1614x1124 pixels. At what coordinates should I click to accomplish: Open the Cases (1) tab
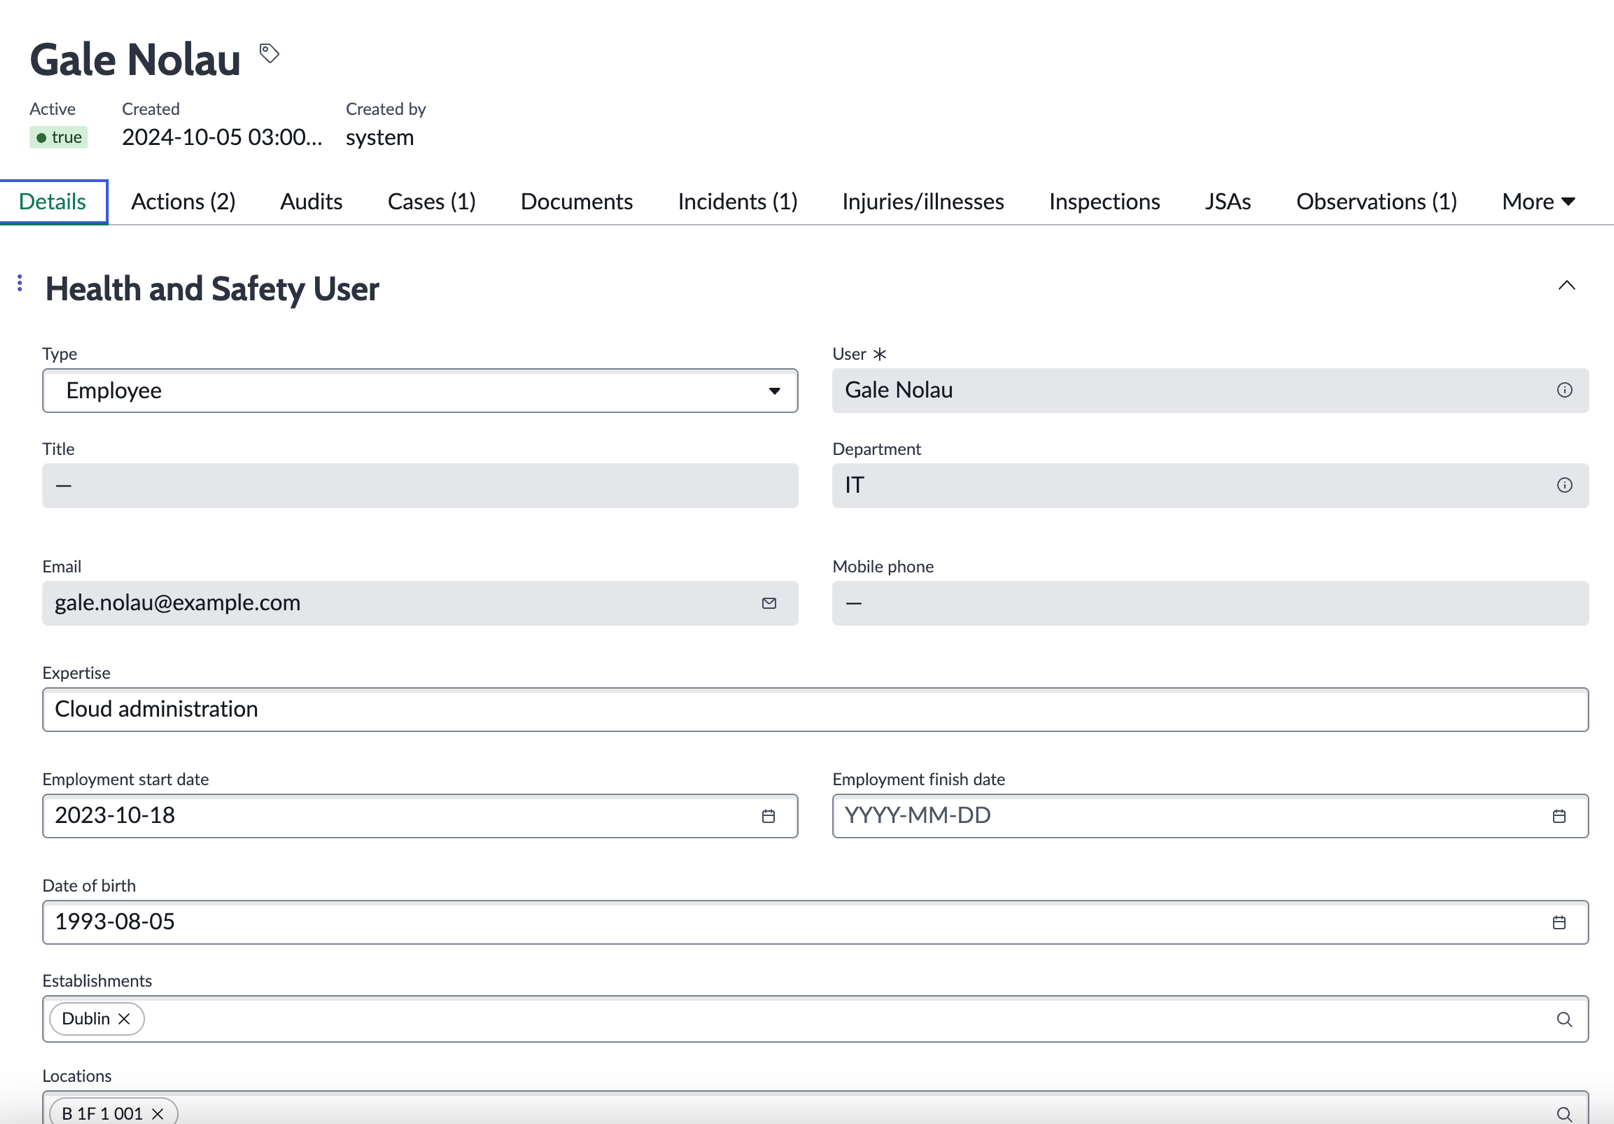tap(431, 201)
